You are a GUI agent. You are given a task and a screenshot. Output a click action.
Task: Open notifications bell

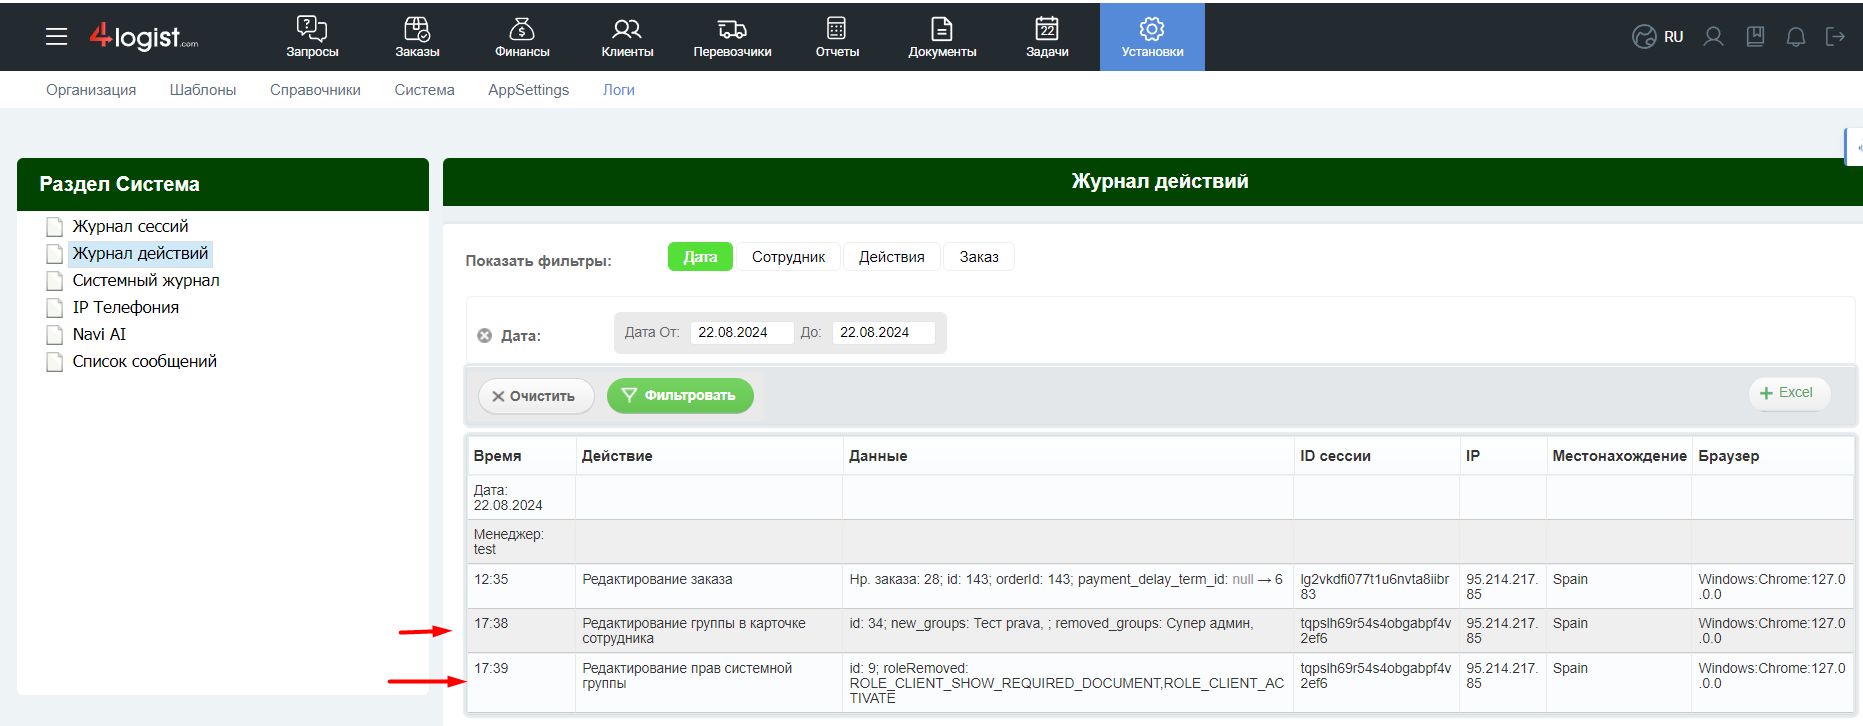[x=1796, y=37]
